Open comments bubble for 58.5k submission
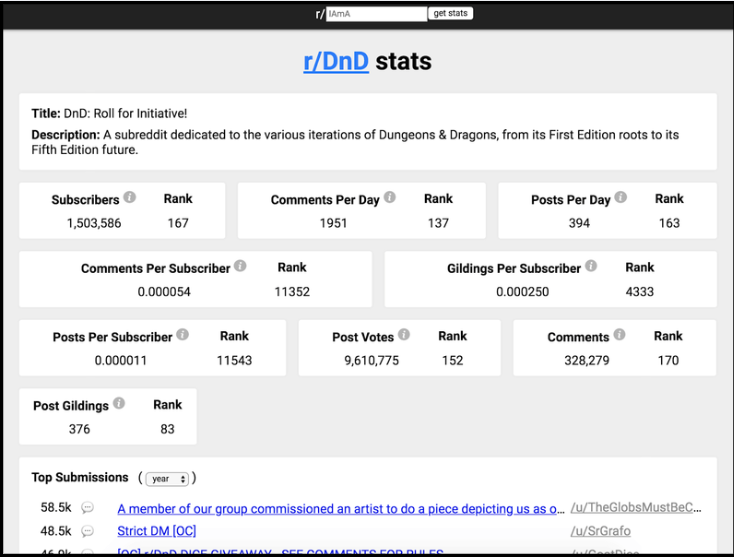 click(x=88, y=508)
